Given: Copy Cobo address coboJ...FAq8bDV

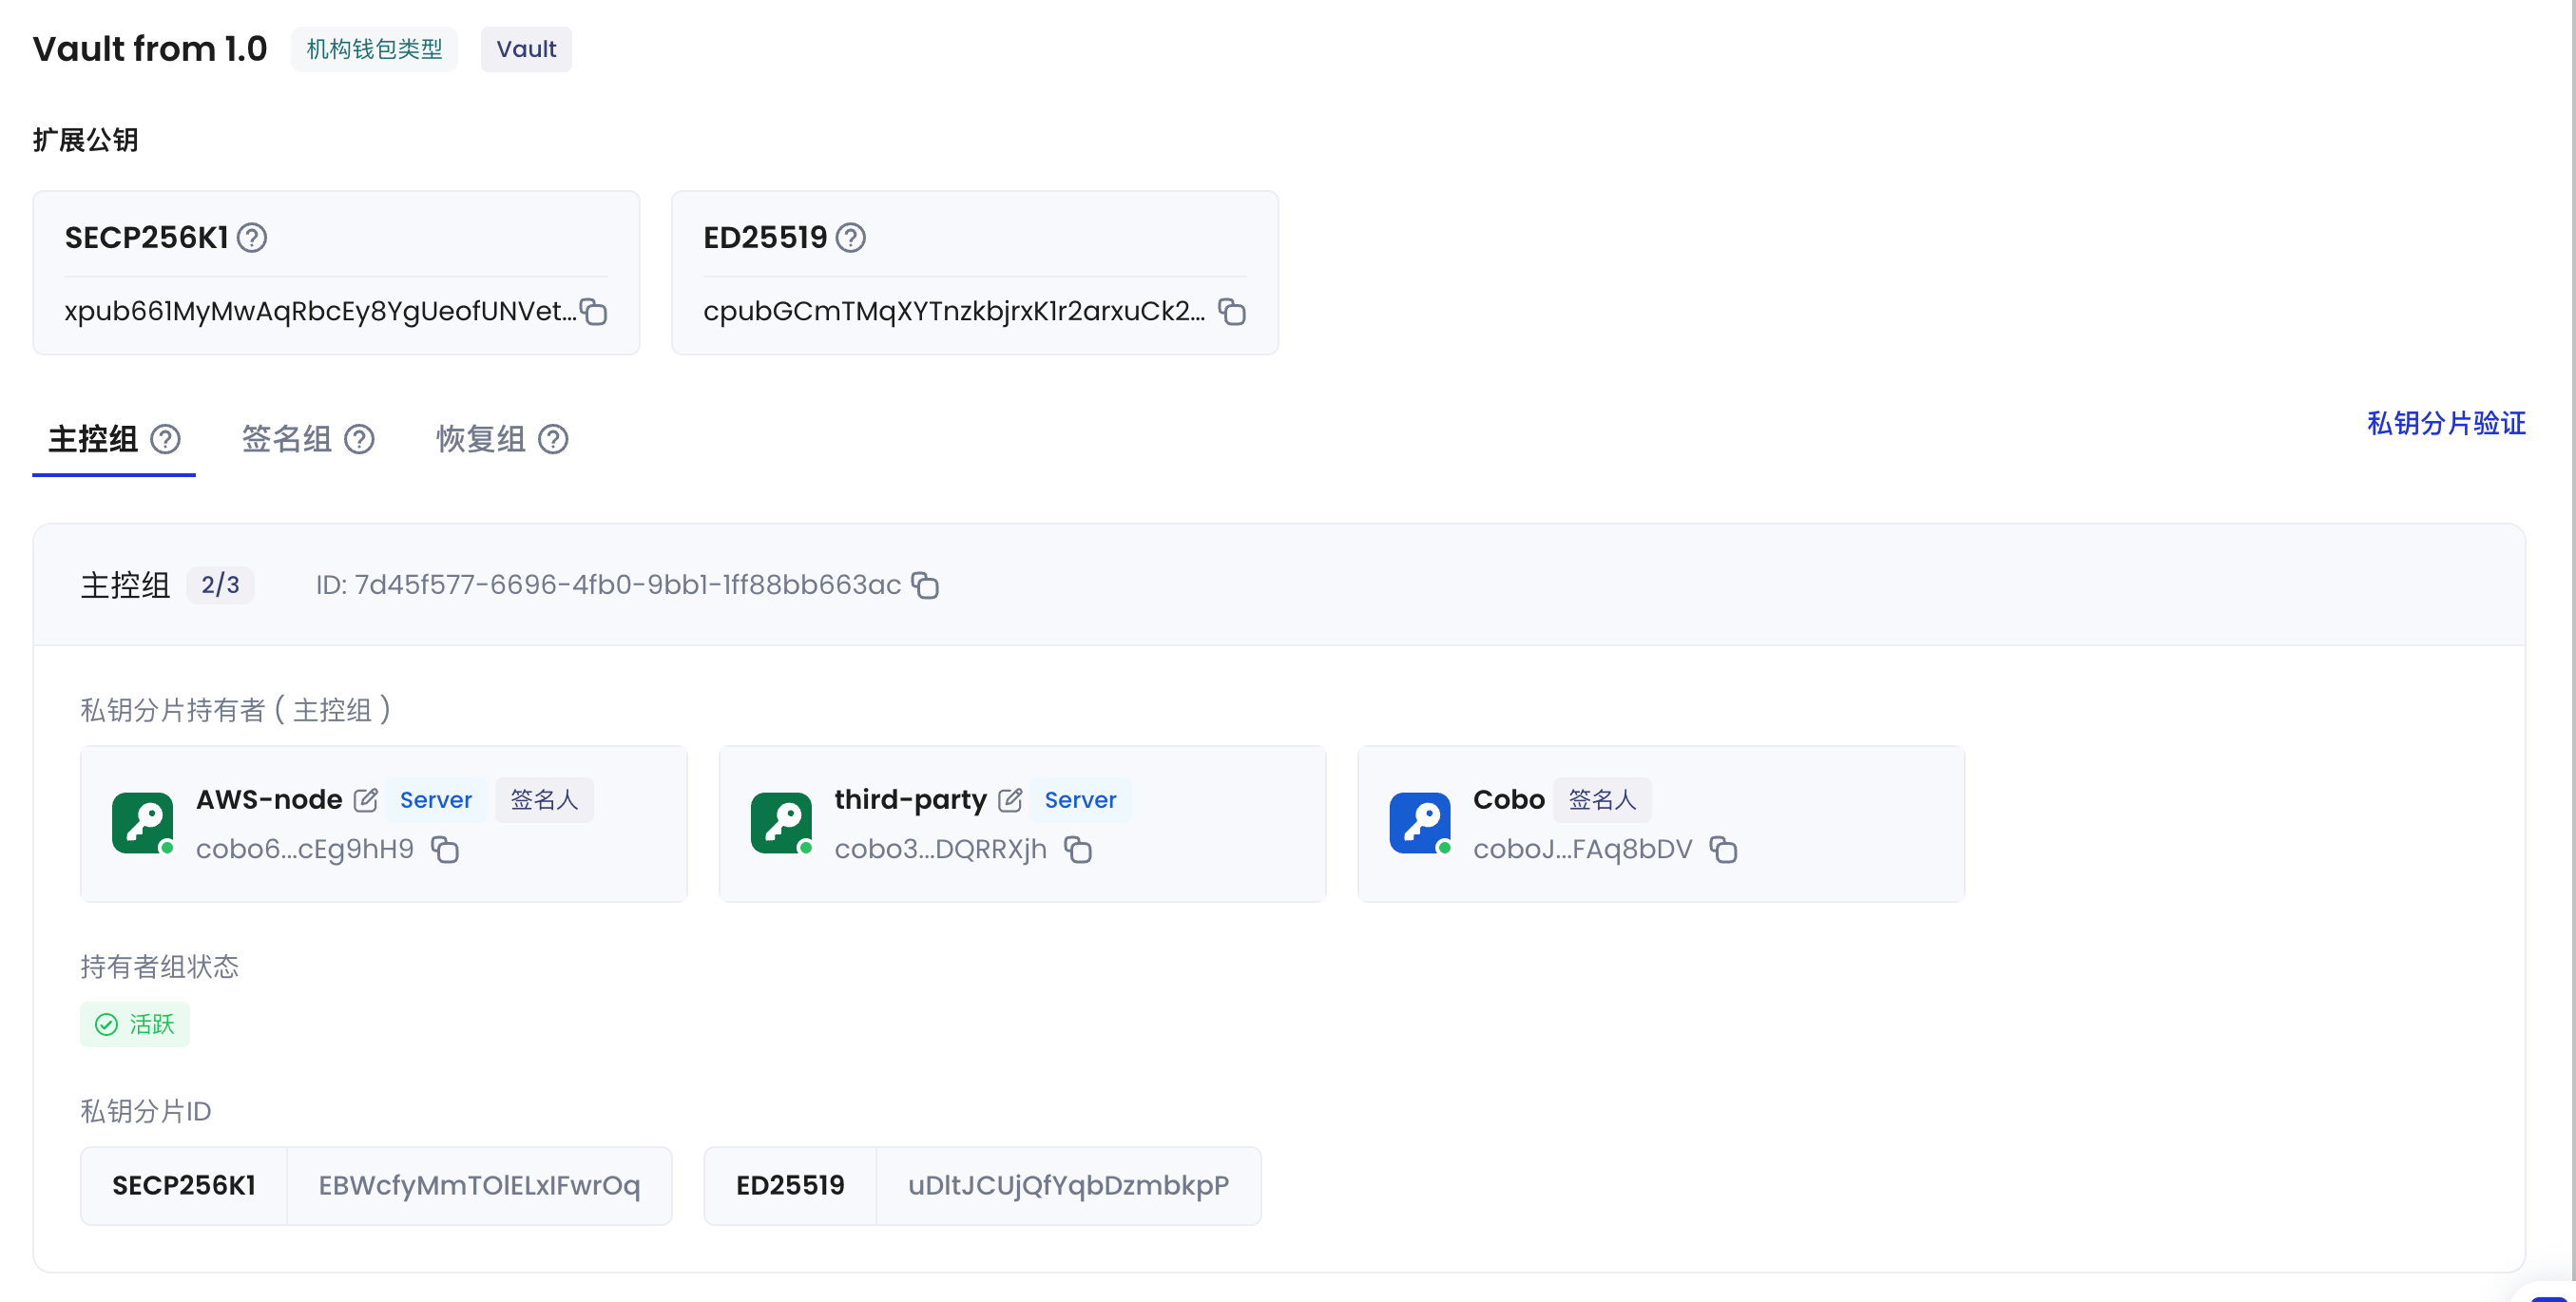Looking at the screenshot, I should click(x=1723, y=850).
